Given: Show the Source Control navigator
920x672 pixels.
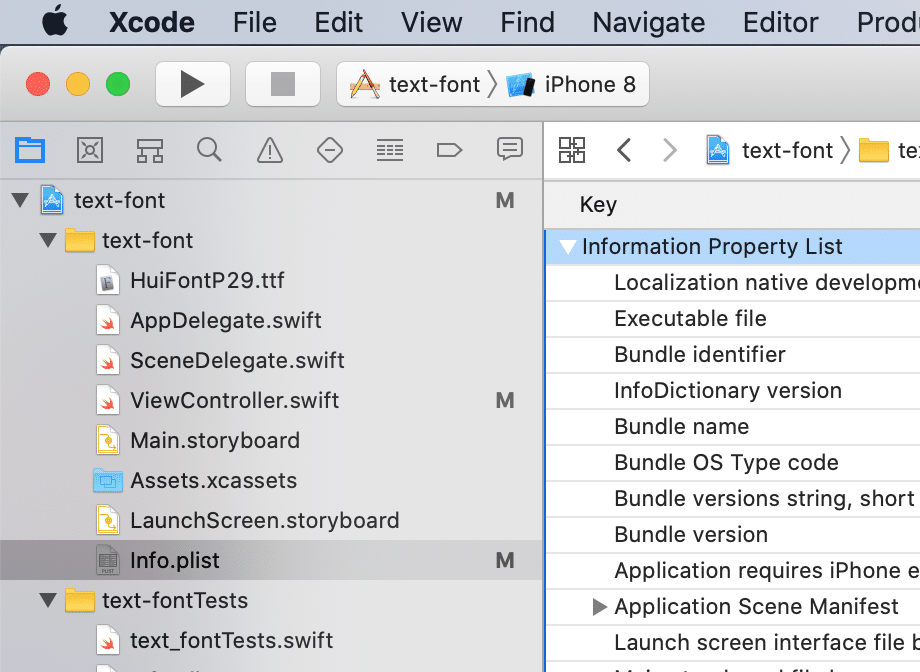Looking at the screenshot, I should tap(90, 150).
